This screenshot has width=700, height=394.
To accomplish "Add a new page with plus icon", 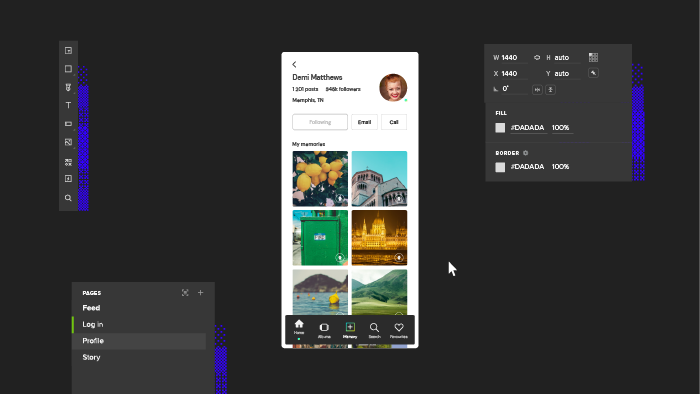I will tap(200, 293).
